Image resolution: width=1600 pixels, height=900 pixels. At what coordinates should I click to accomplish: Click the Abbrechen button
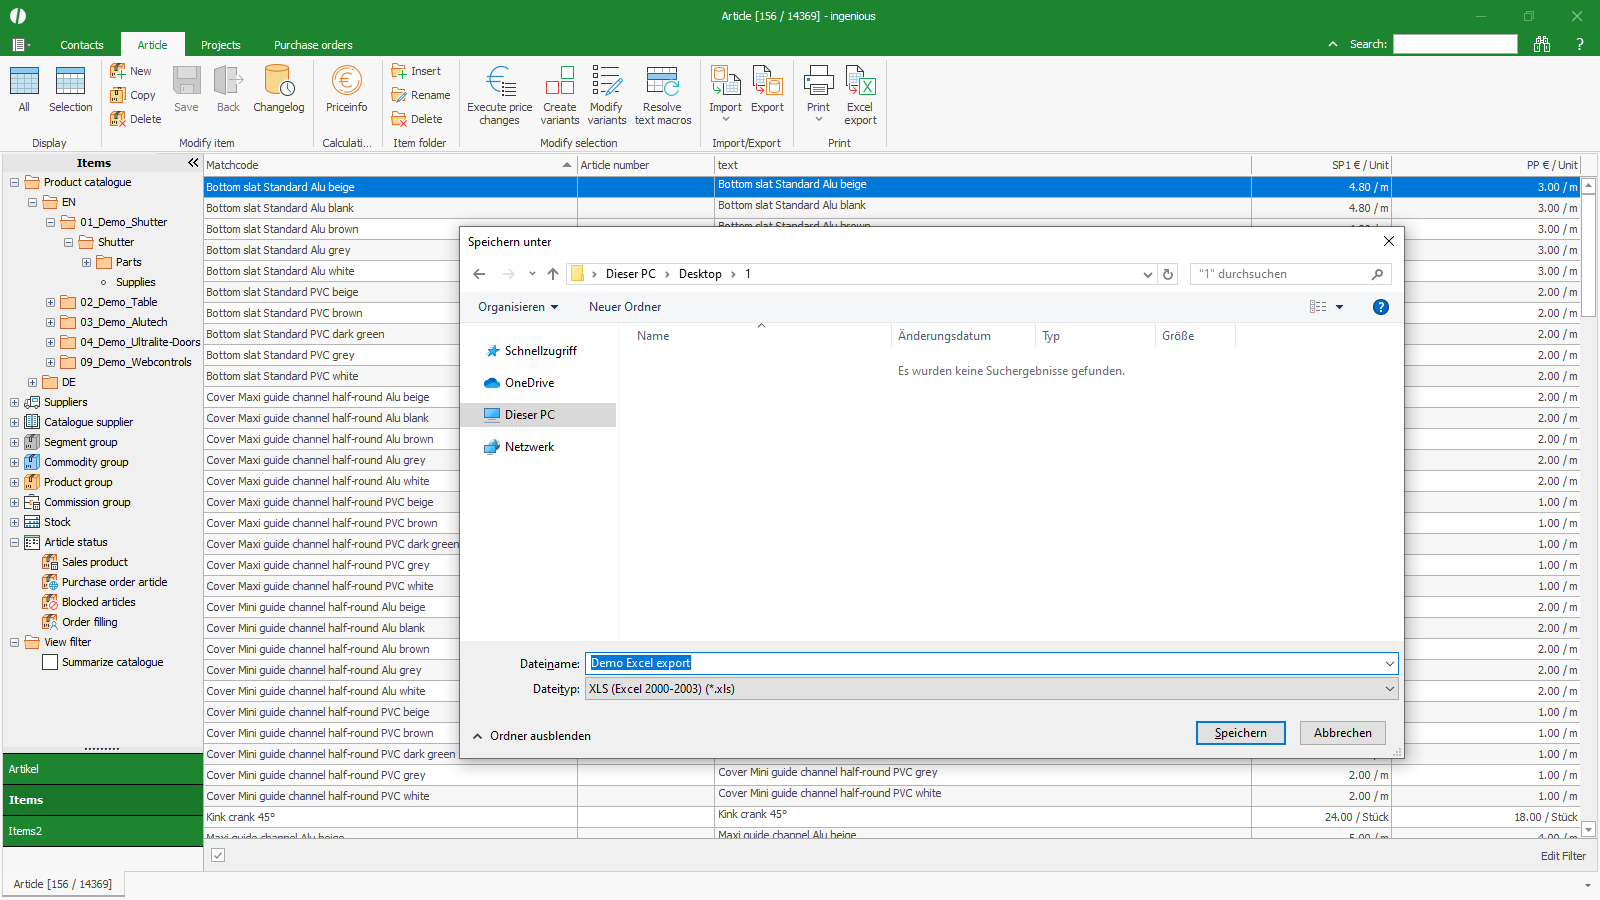point(1342,733)
